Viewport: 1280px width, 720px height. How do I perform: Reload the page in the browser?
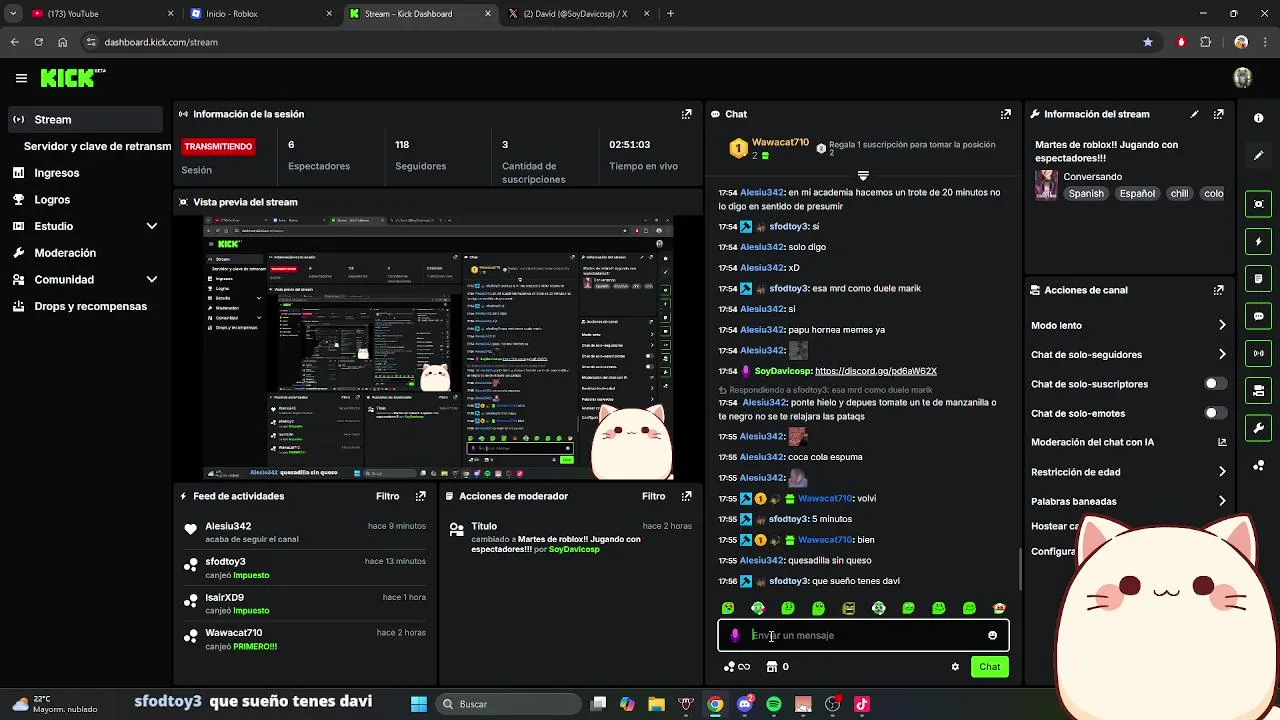pos(38,42)
